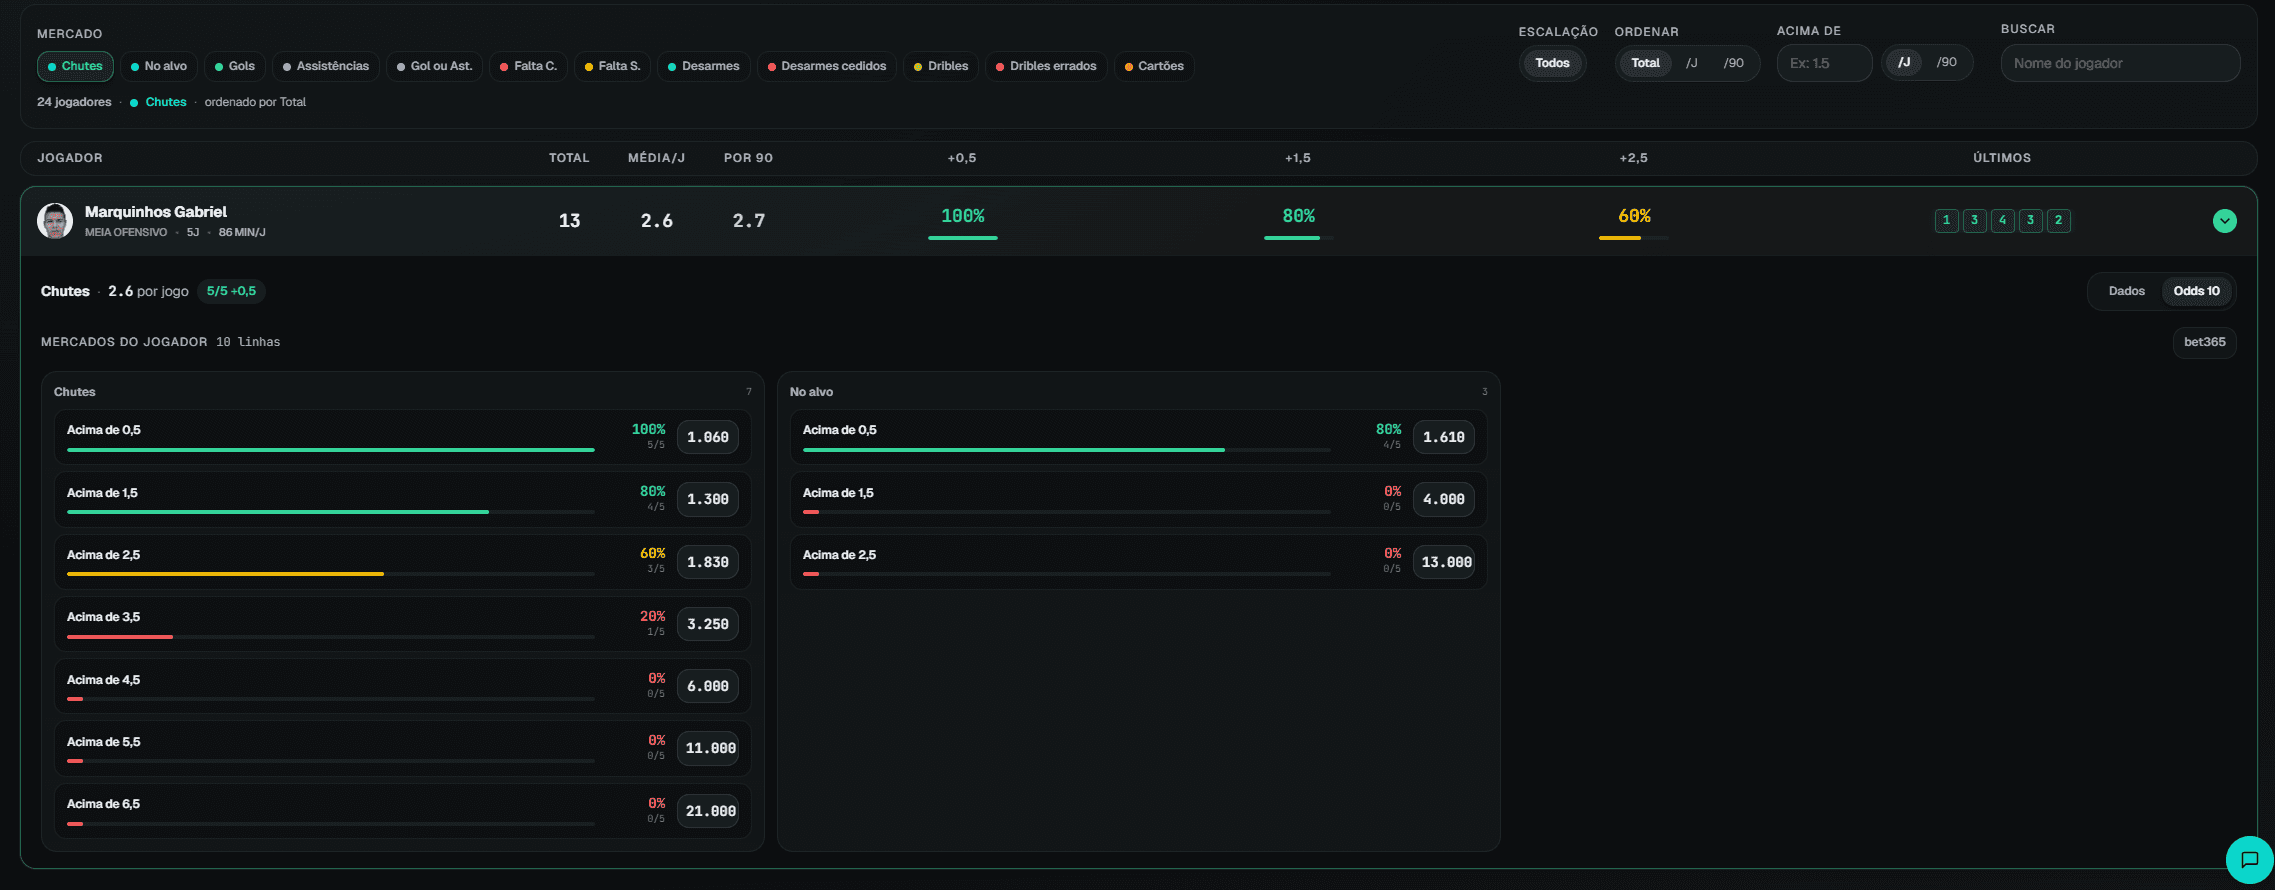Select the Falta C. market chip
Screen dimensions: 2275x890
(x=528, y=66)
